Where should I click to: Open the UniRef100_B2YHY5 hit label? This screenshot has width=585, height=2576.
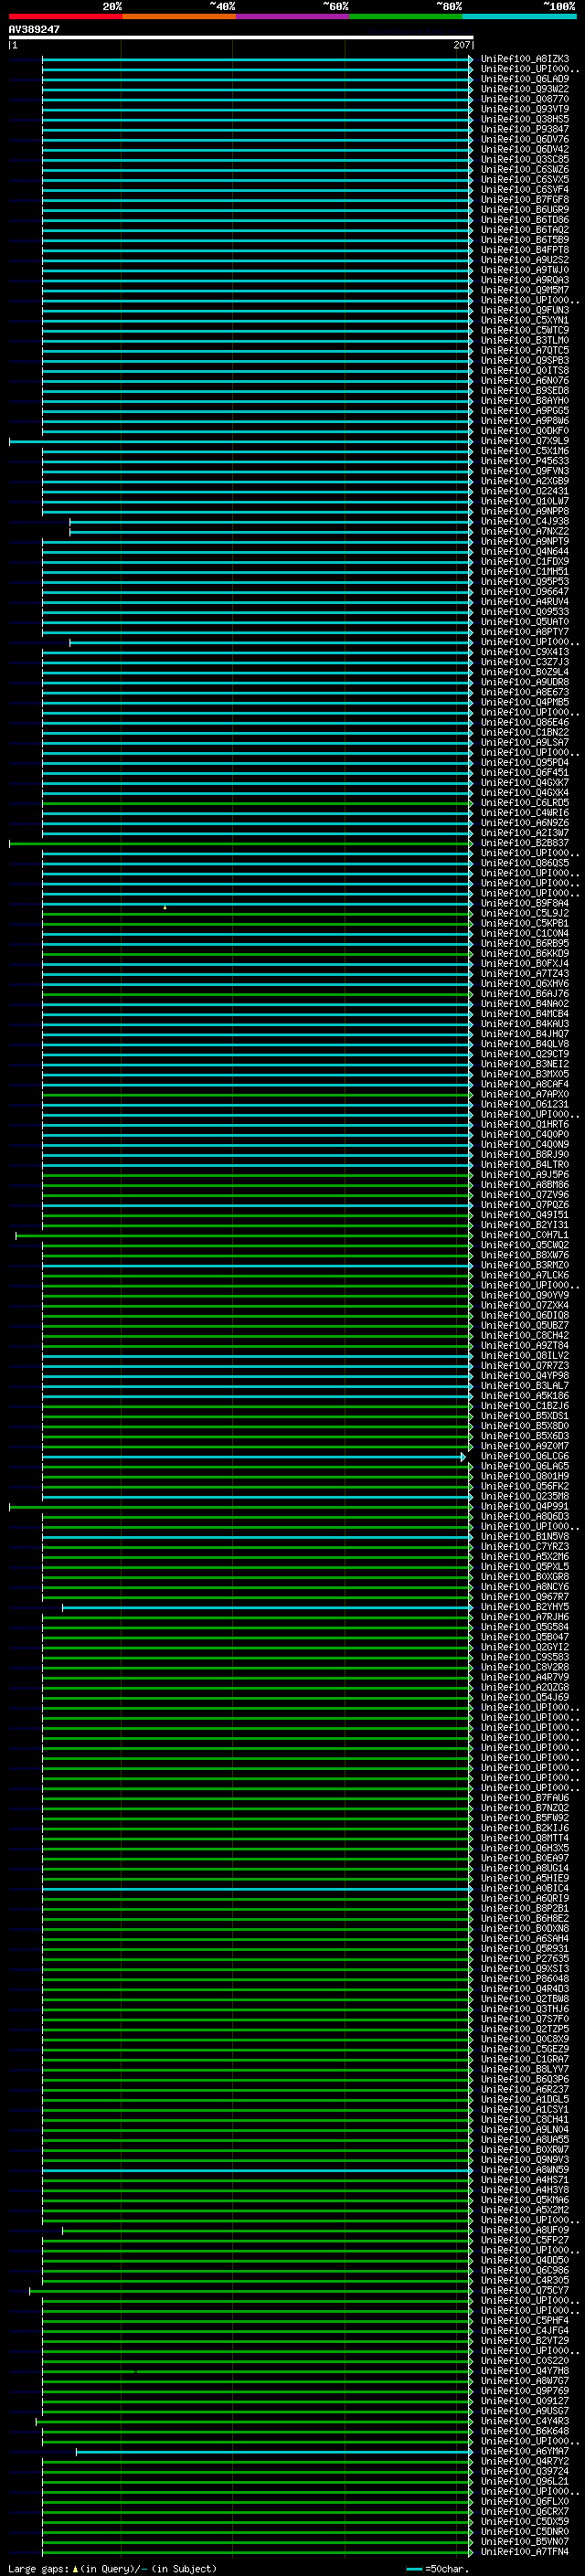click(524, 1607)
